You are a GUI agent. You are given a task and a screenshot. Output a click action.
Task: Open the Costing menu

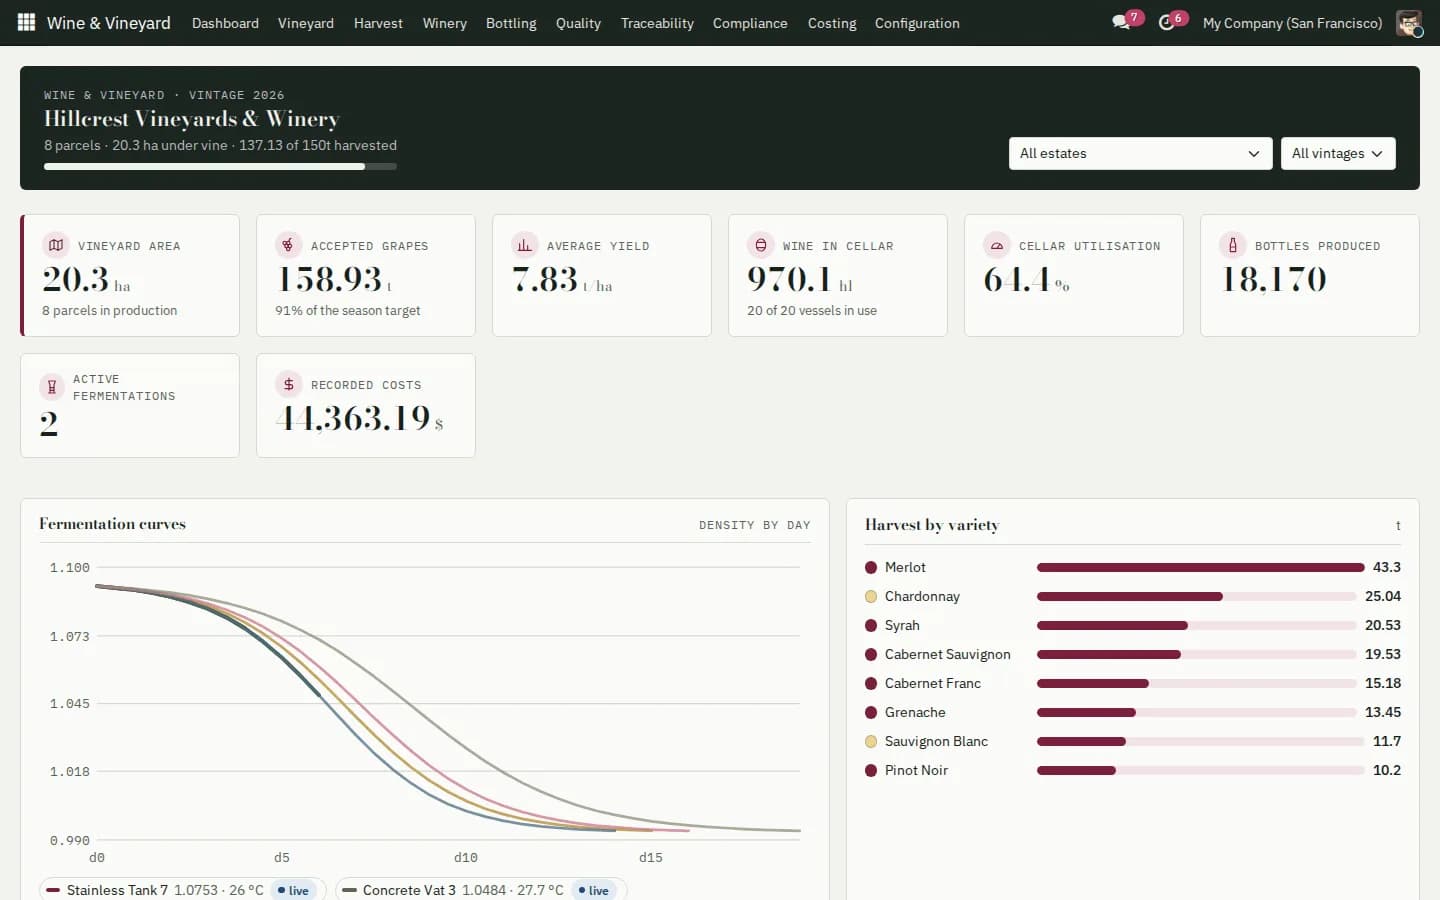832,22
